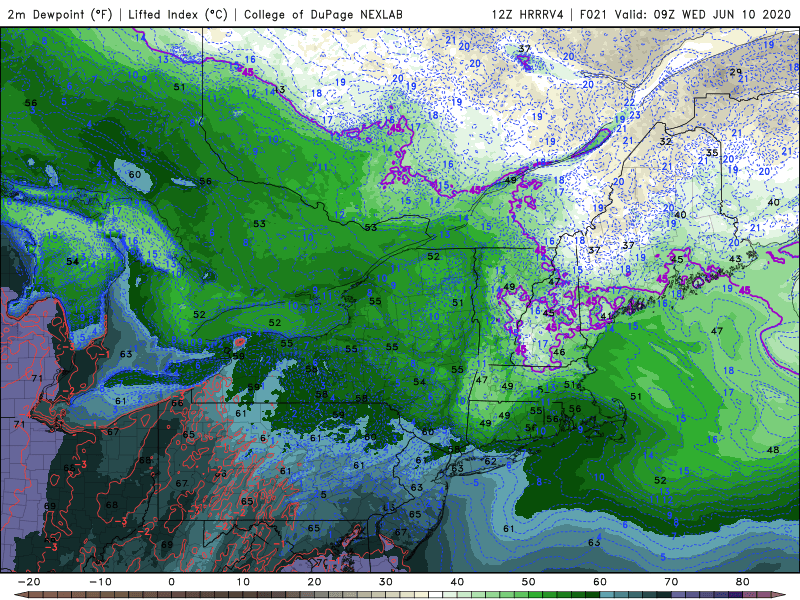
Task: Click the black "48" dewpoint value over the ocean
Action: [773, 449]
